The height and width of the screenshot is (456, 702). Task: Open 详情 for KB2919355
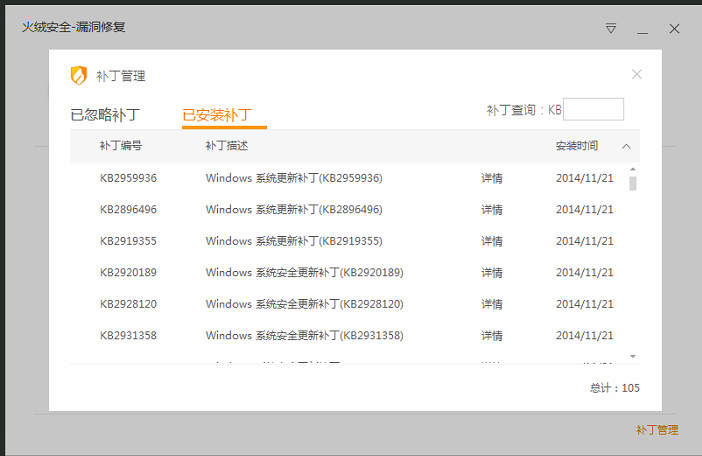492,241
